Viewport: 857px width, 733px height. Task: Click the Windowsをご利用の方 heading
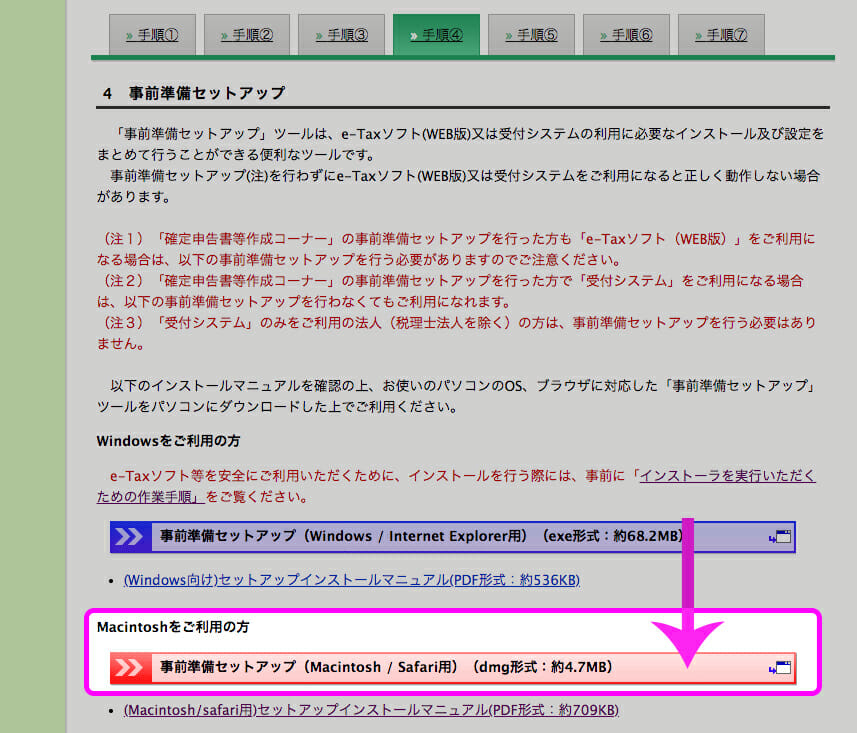[168, 441]
